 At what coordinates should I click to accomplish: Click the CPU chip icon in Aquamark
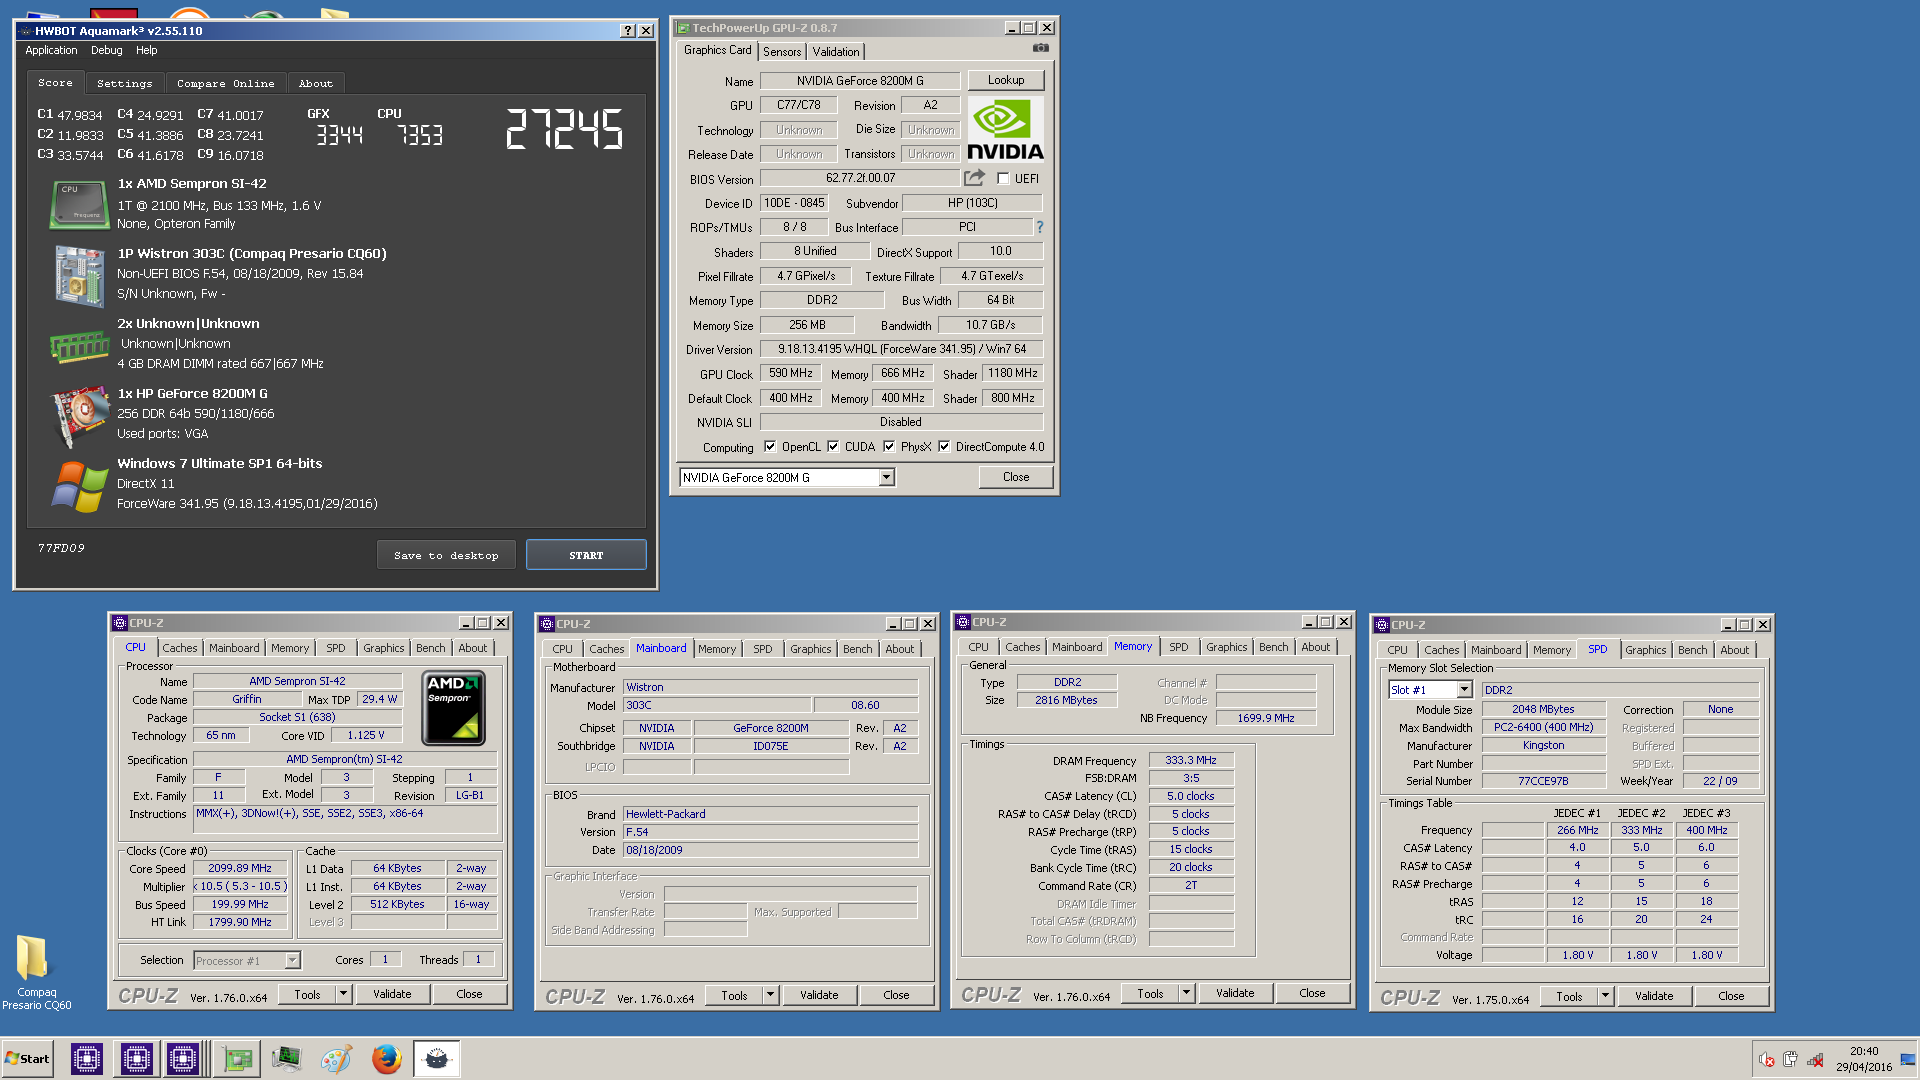coord(80,204)
